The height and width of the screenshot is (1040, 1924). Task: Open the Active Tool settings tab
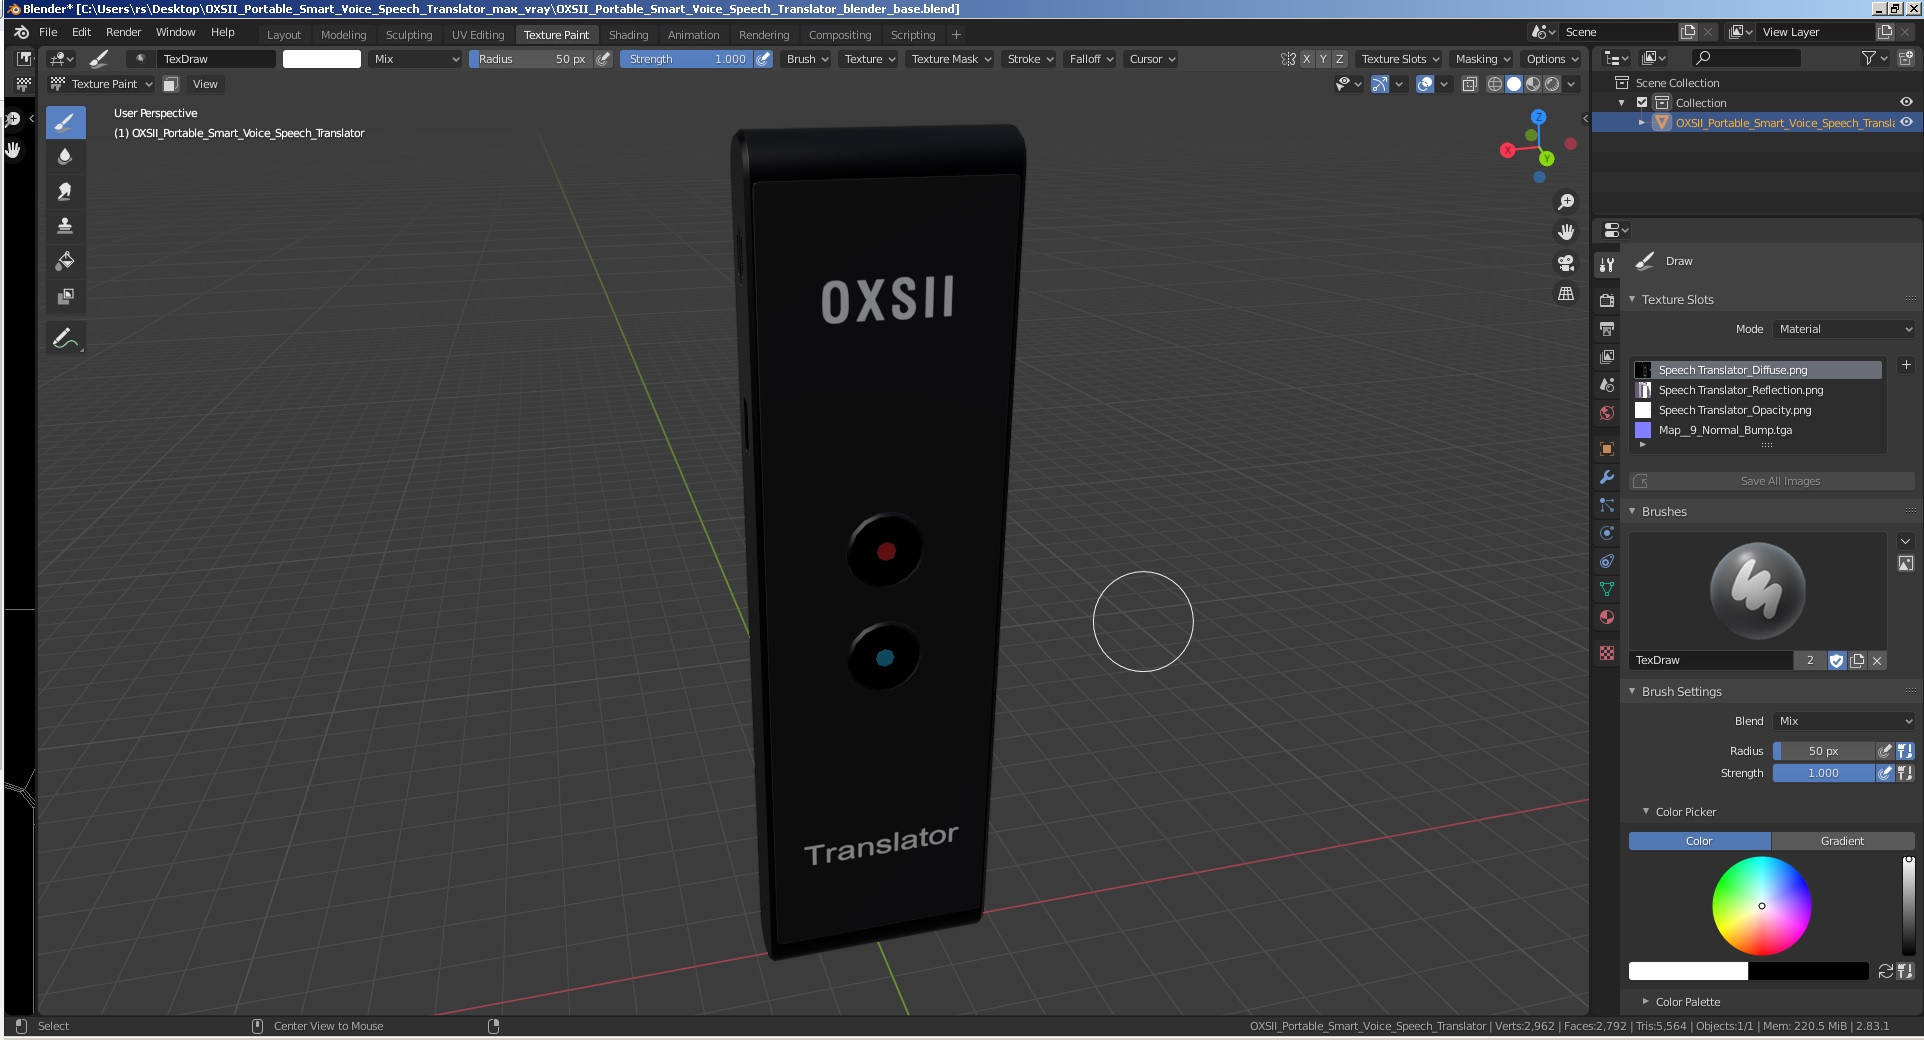coord(1607,264)
